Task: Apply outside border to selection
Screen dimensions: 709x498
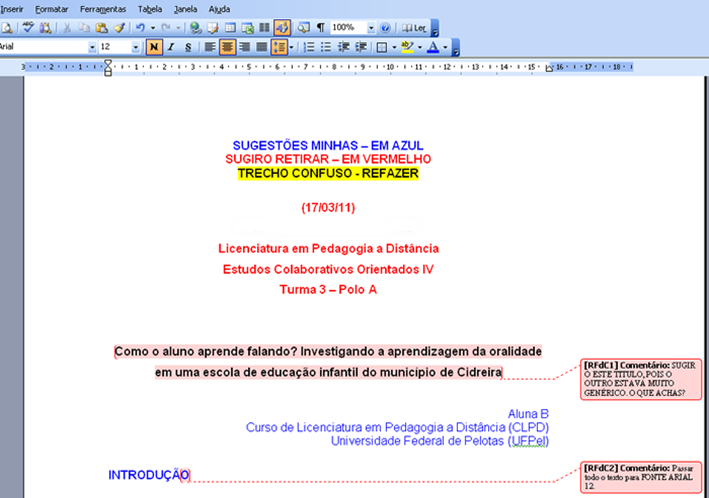Action: (x=382, y=47)
